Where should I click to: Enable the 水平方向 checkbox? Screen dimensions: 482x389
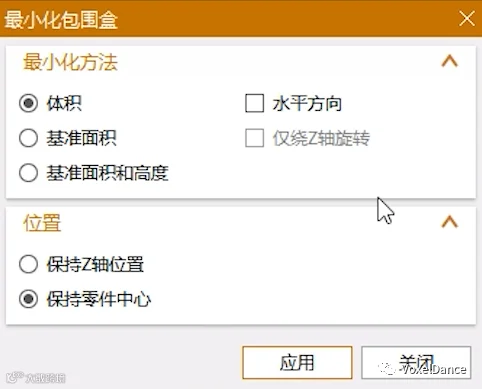(255, 103)
